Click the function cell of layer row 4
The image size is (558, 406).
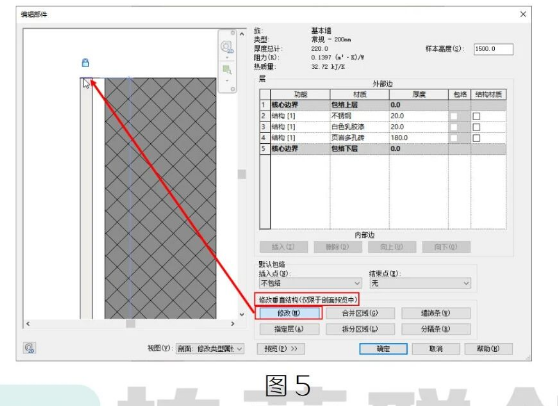(300, 138)
